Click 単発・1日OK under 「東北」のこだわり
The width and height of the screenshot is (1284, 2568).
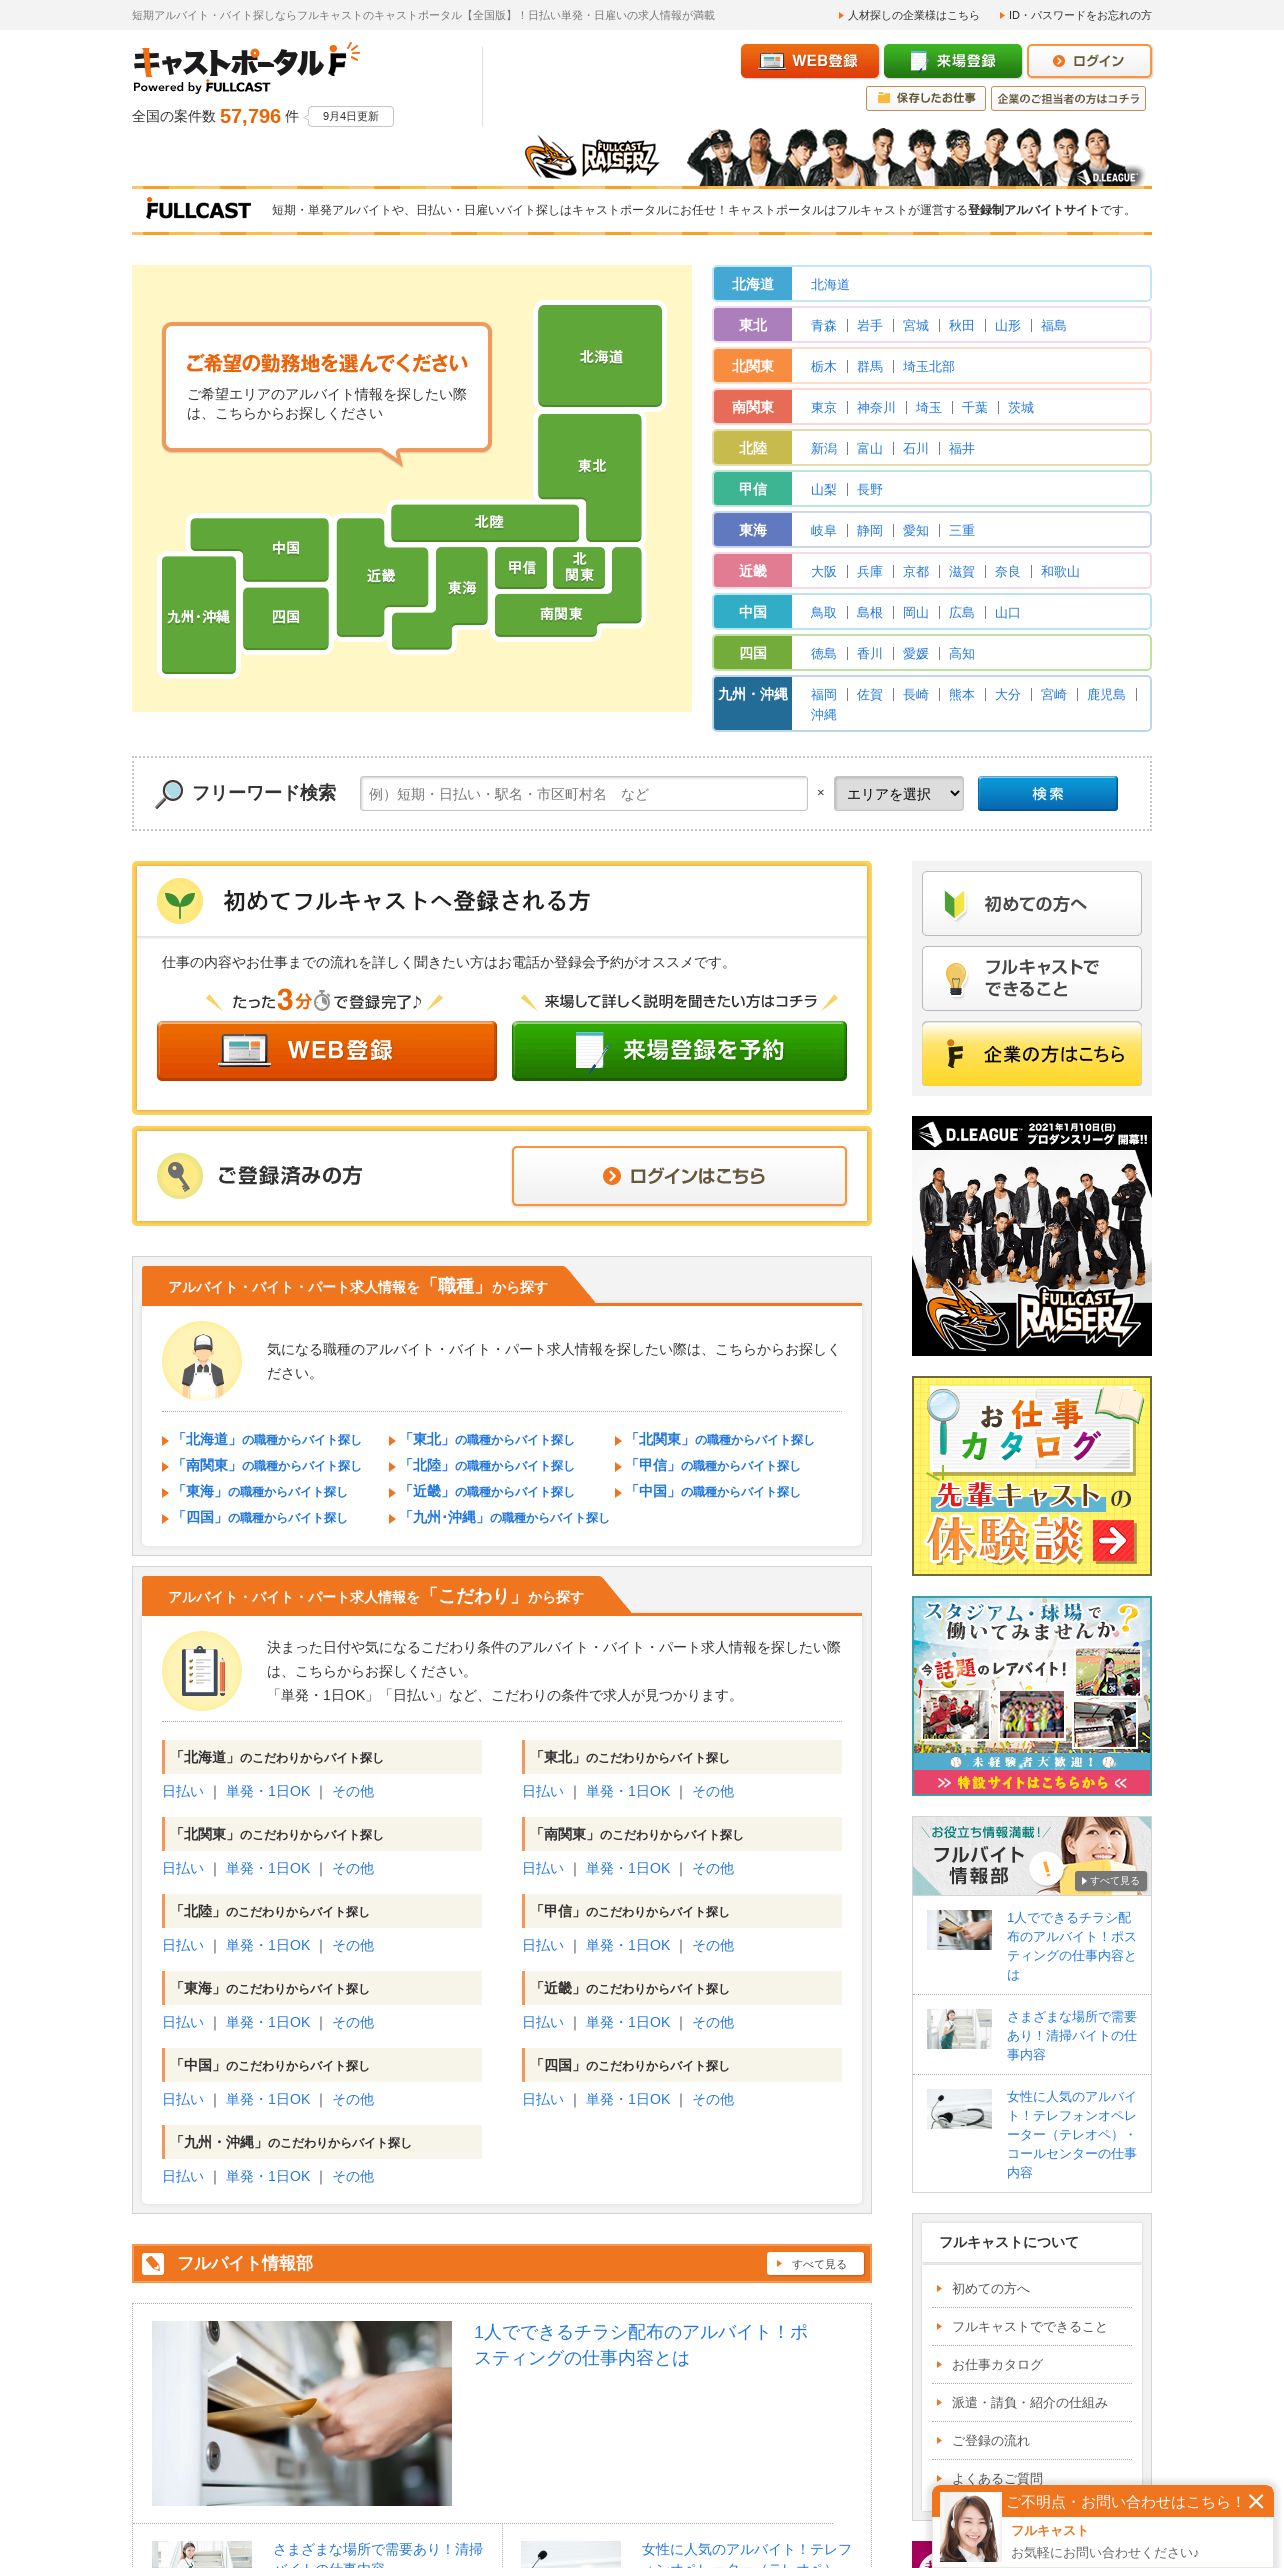pyautogui.click(x=628, y=1791)
